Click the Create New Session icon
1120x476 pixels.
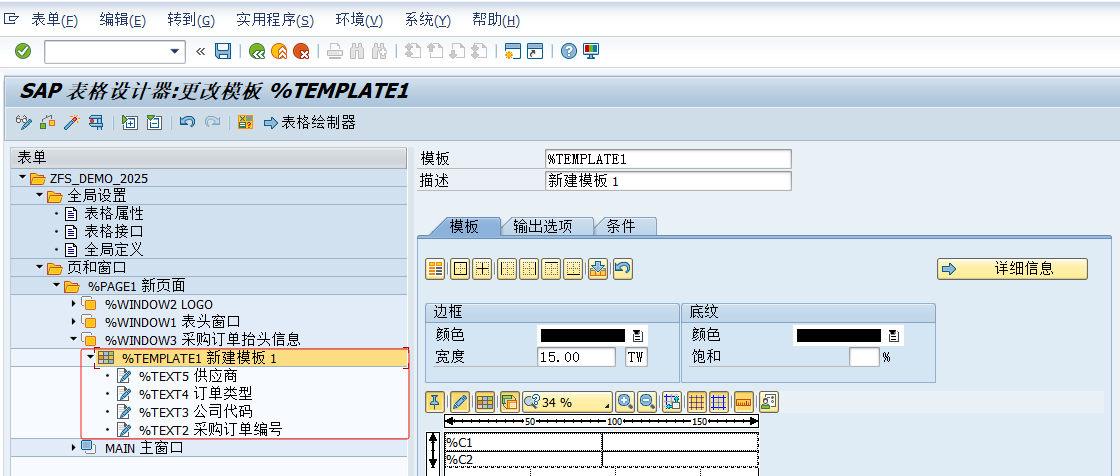pyautogui.click(x=513, y=51)
